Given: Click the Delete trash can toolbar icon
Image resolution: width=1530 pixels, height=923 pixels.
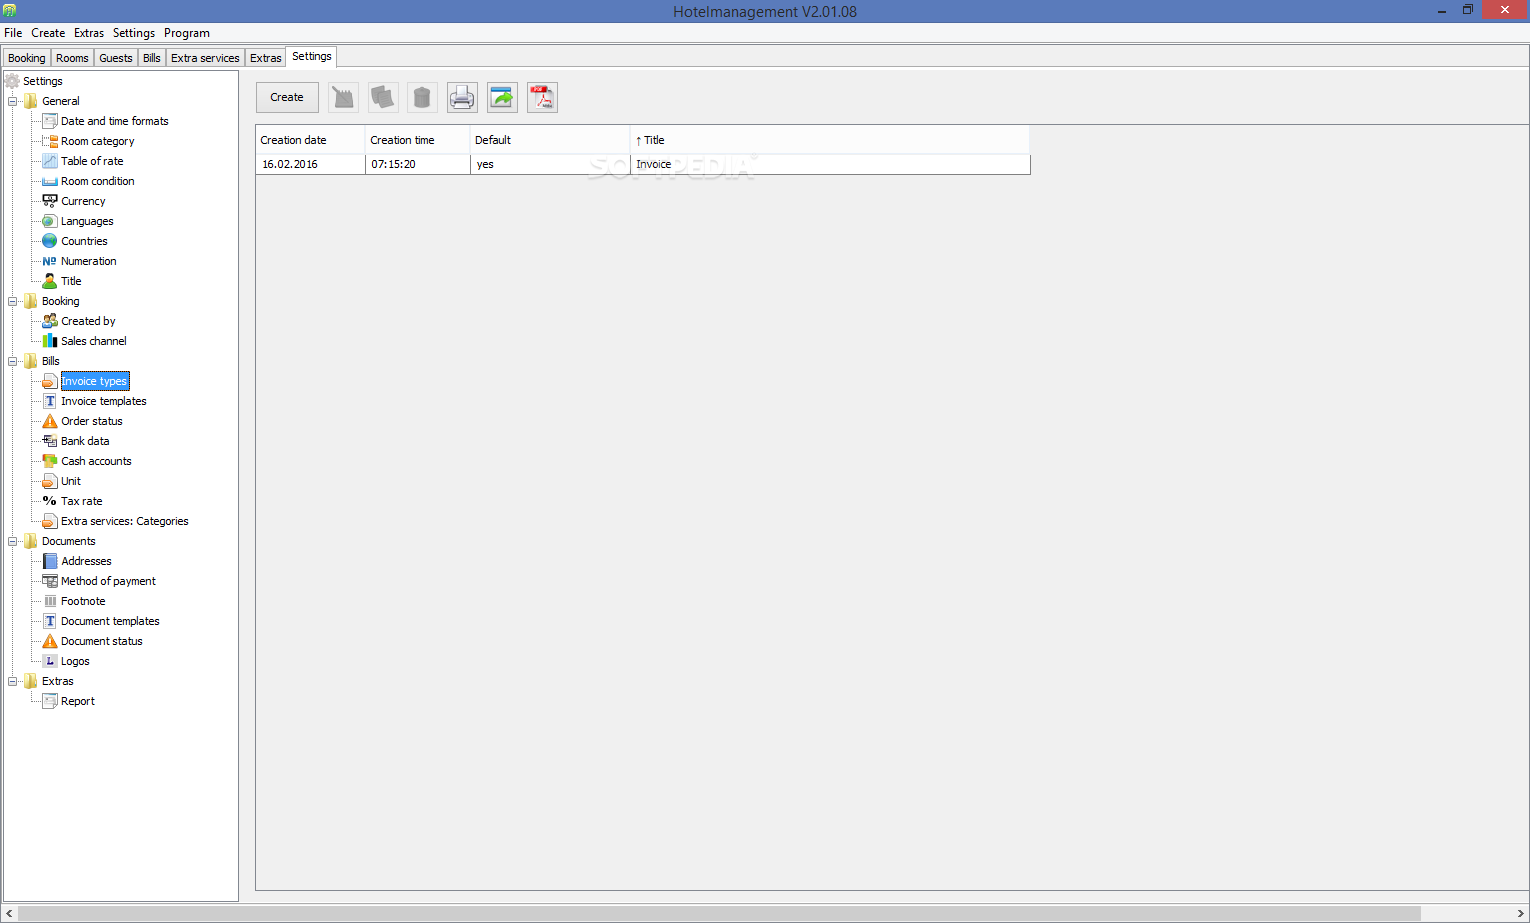Looking at the screenshot, I should tap(422, 97).
